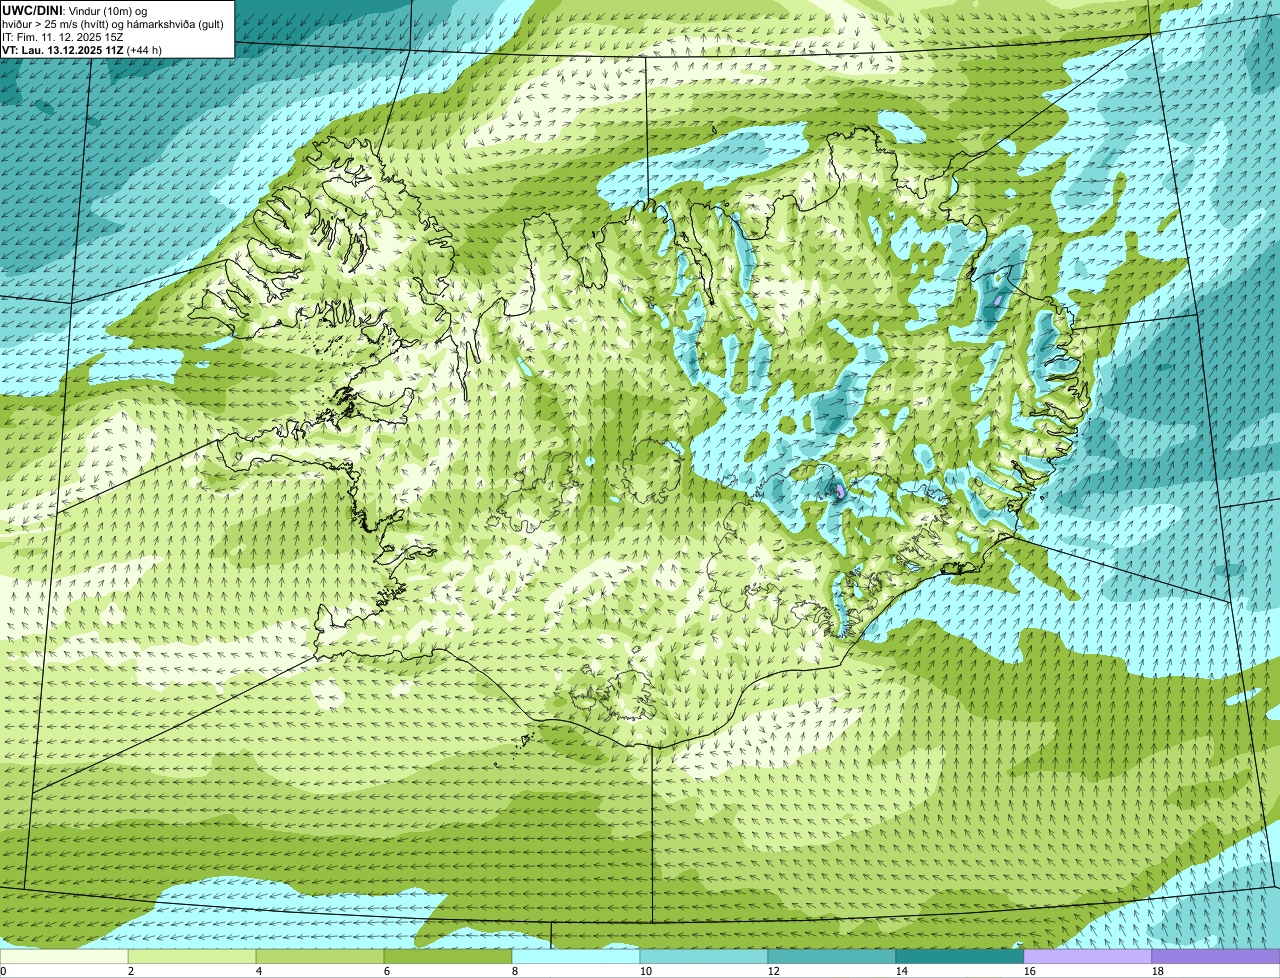This screenshot has height=978, width=1280.
Task: Click the 'UWC/DINI: Vindur (10m) og' title line
Action: coord(75,11)
